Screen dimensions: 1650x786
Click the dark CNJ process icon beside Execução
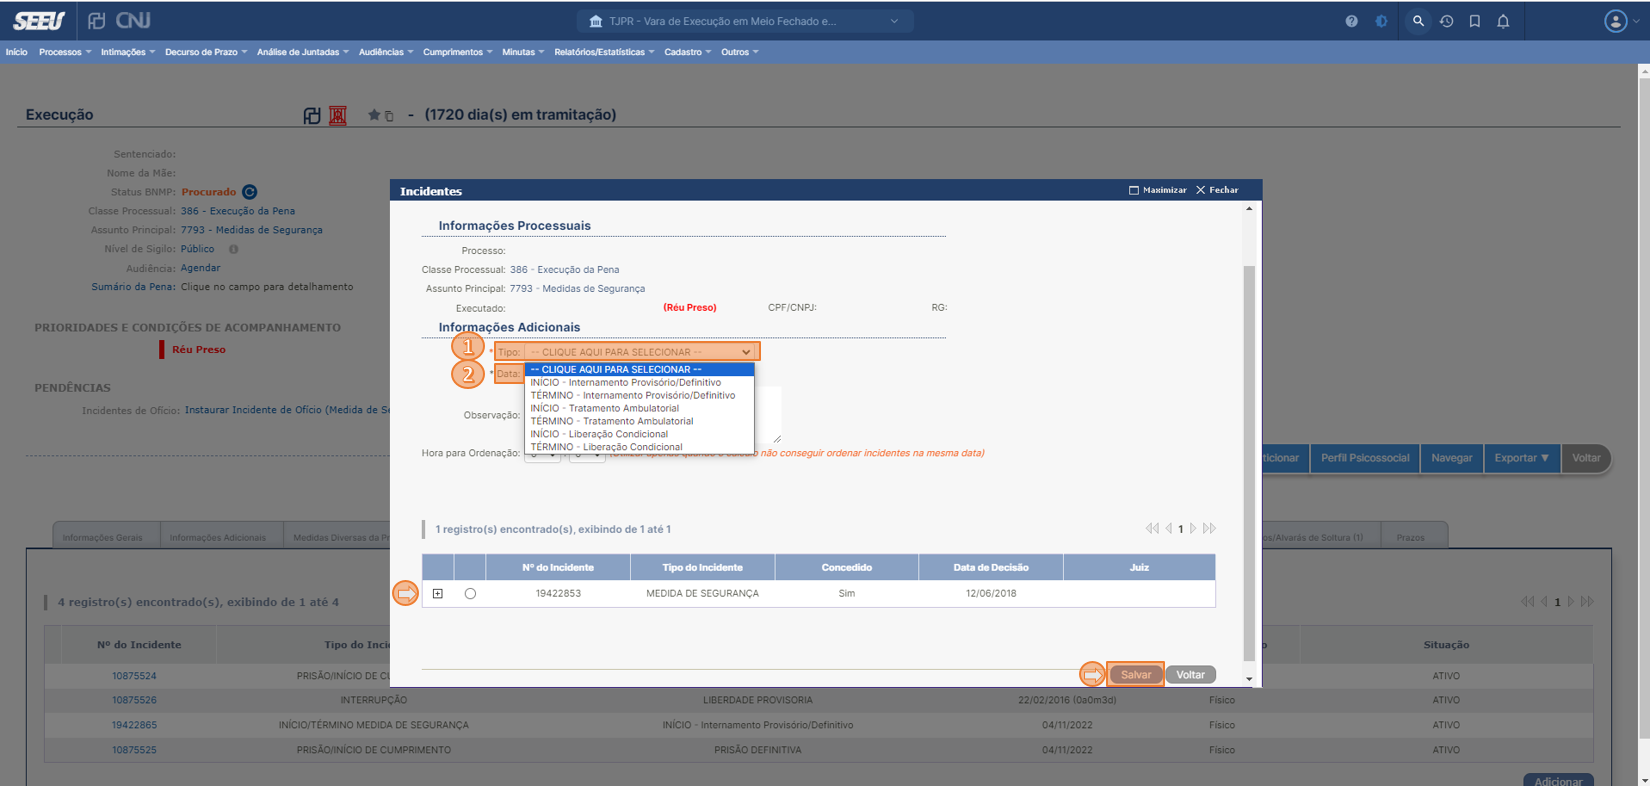[312, 116]
